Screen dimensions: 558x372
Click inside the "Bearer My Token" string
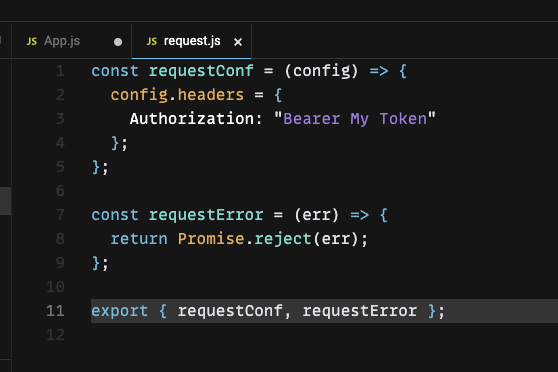tap(355, 119)
